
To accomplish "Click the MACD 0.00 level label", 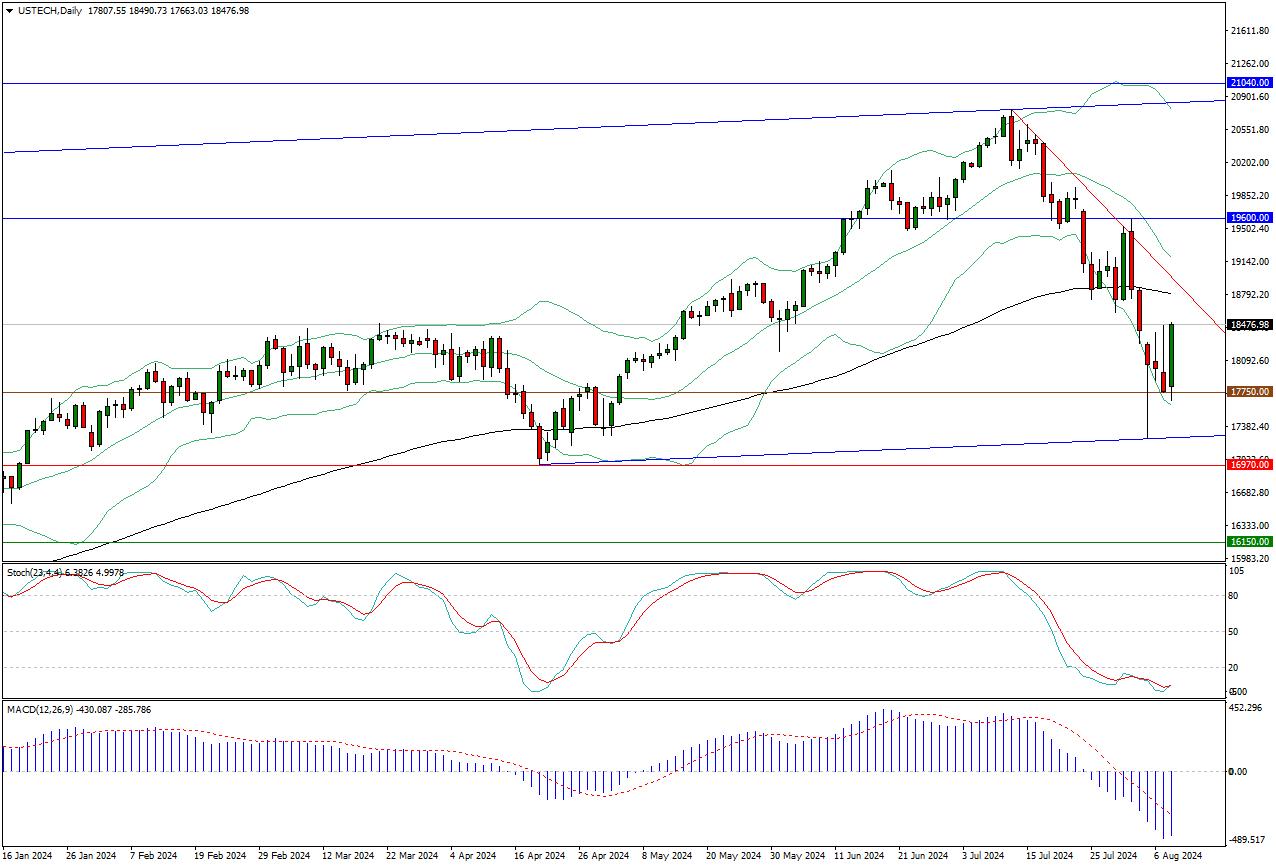I will click(1237, 771).
